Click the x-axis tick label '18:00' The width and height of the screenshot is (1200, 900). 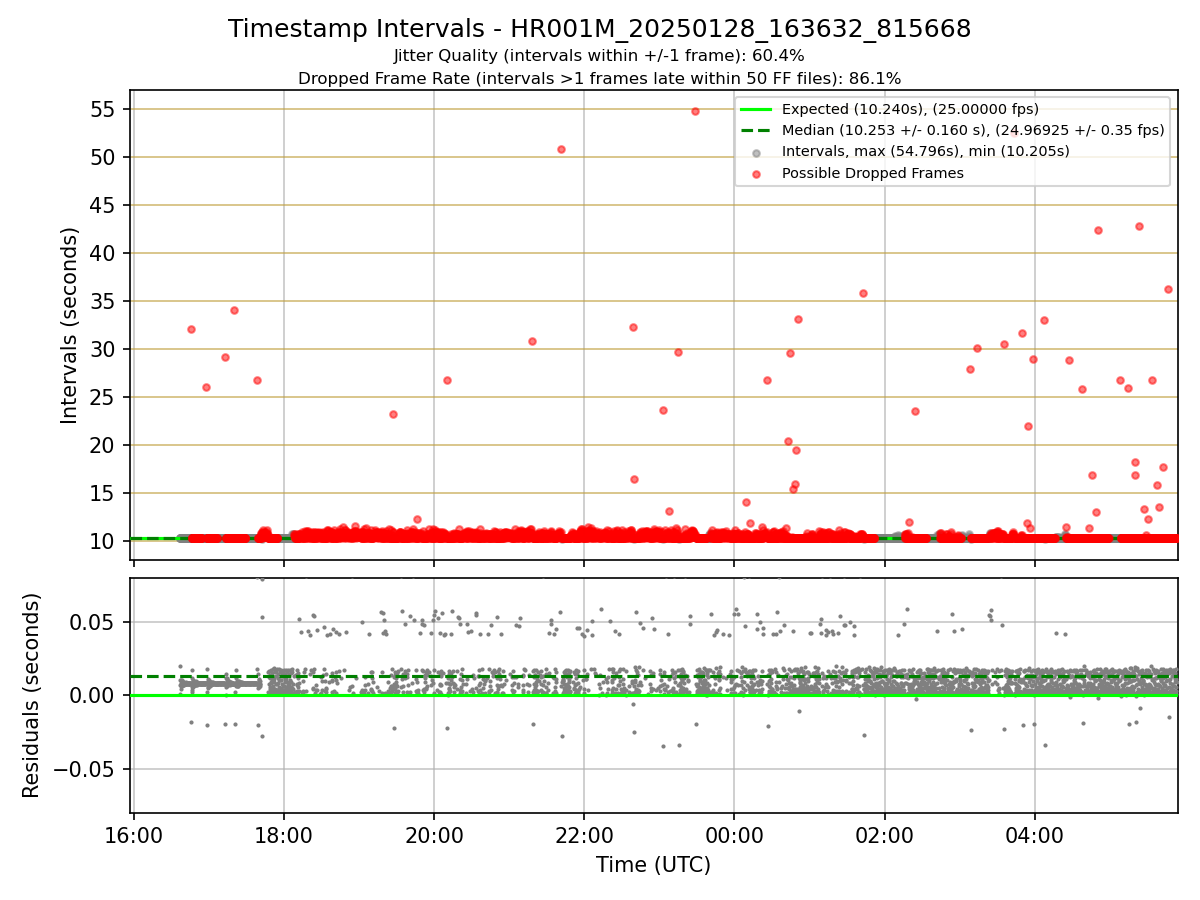pyautogui.click(x=284, y=835)
